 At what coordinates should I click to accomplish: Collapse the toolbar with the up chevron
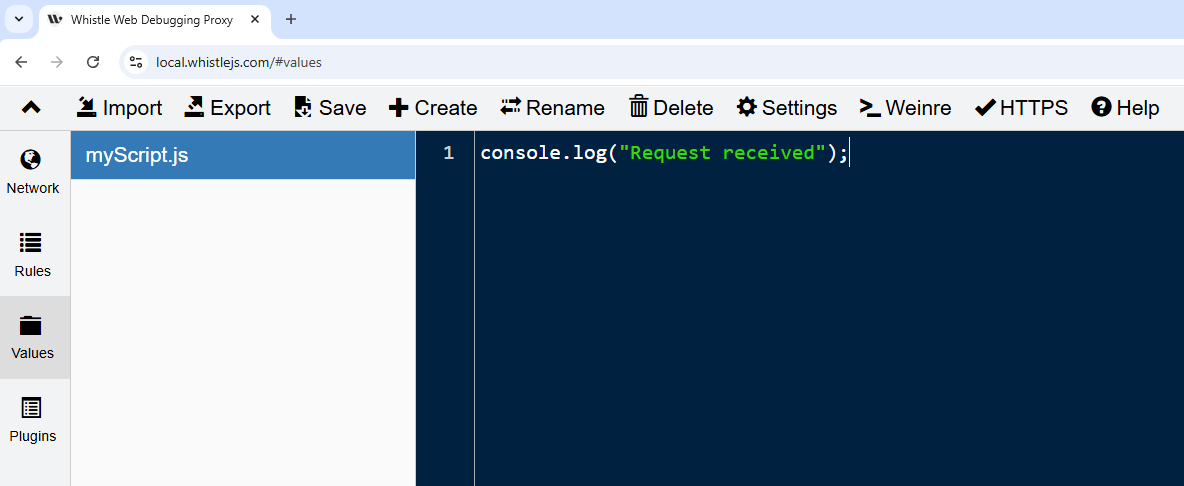point(31,107)
